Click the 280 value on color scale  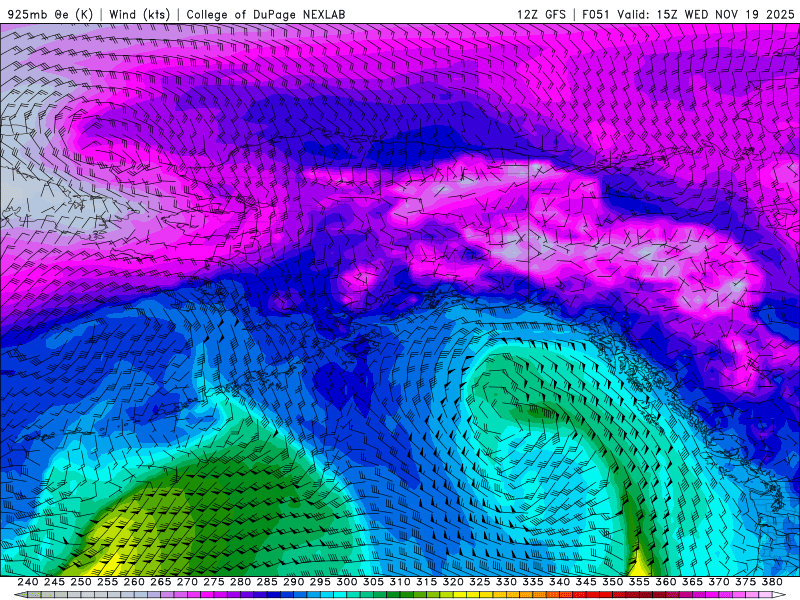coord(240,582)
